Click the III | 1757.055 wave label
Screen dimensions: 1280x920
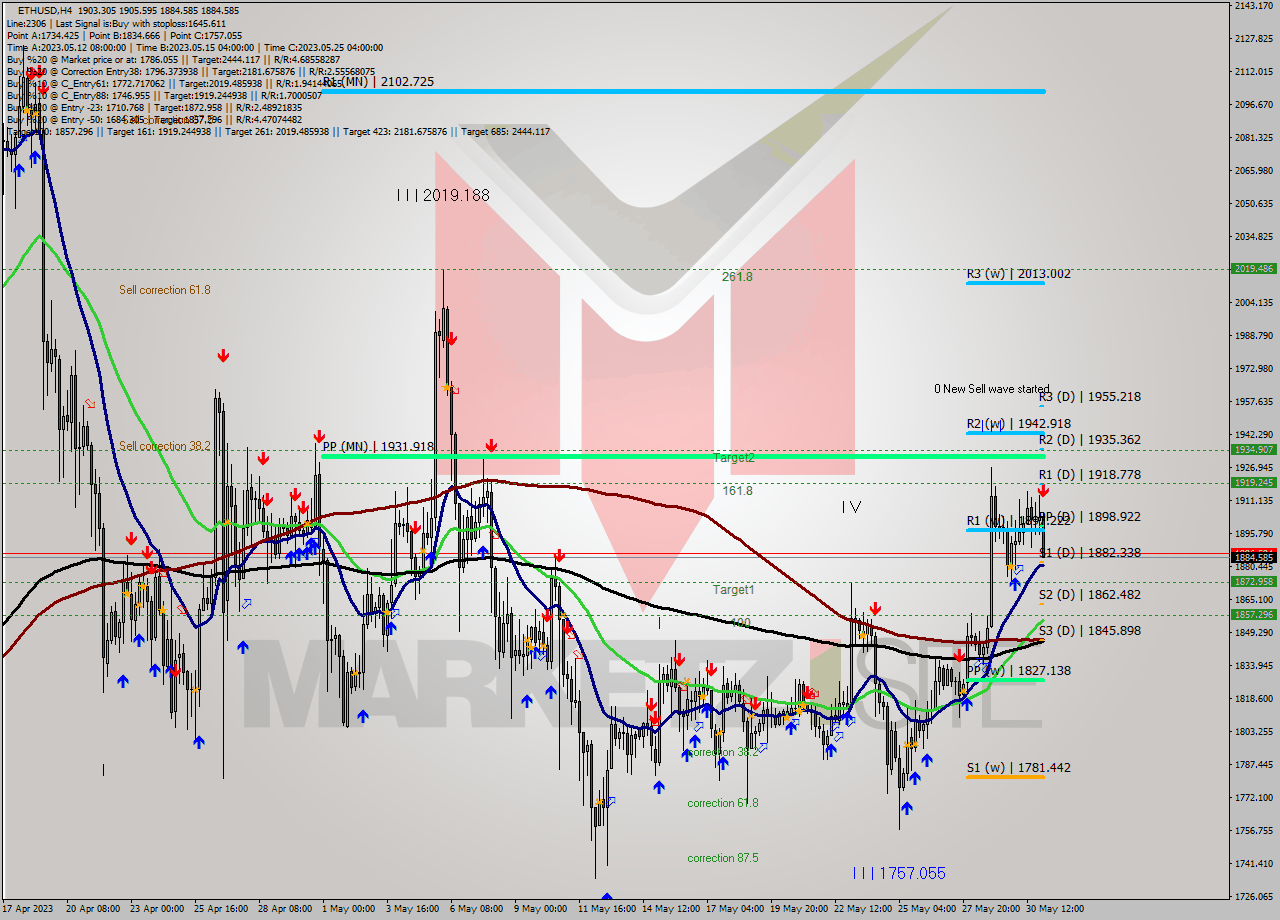pos(899,873)
